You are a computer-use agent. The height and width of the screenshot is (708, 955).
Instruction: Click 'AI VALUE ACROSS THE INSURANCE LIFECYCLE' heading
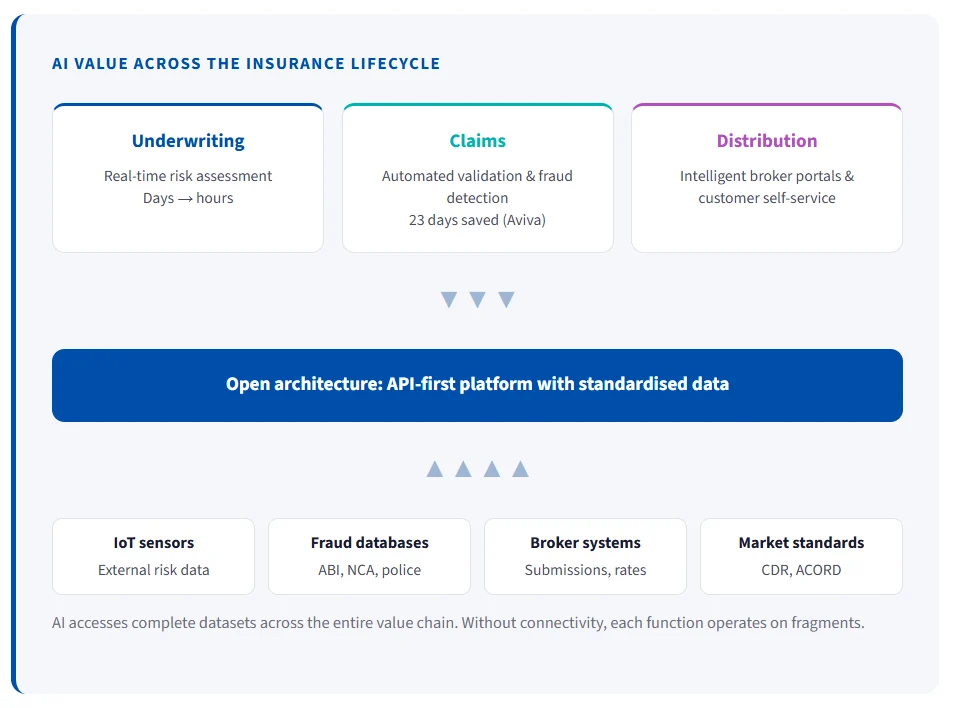[246, 63]
